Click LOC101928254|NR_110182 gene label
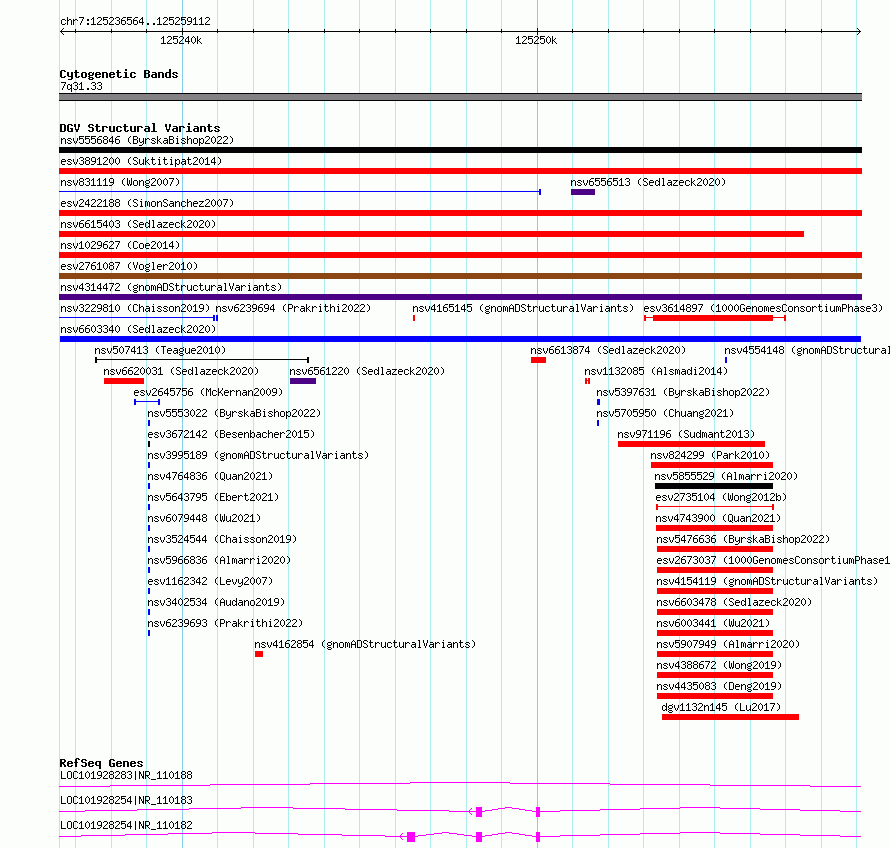 click(x=127, y=825)
